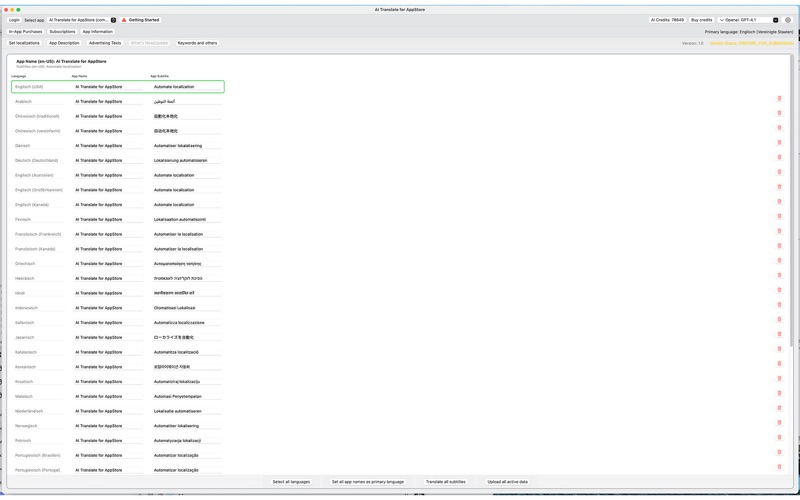
Task: Edit the Arabisch app subtitle field
Action: click(187, 102)
